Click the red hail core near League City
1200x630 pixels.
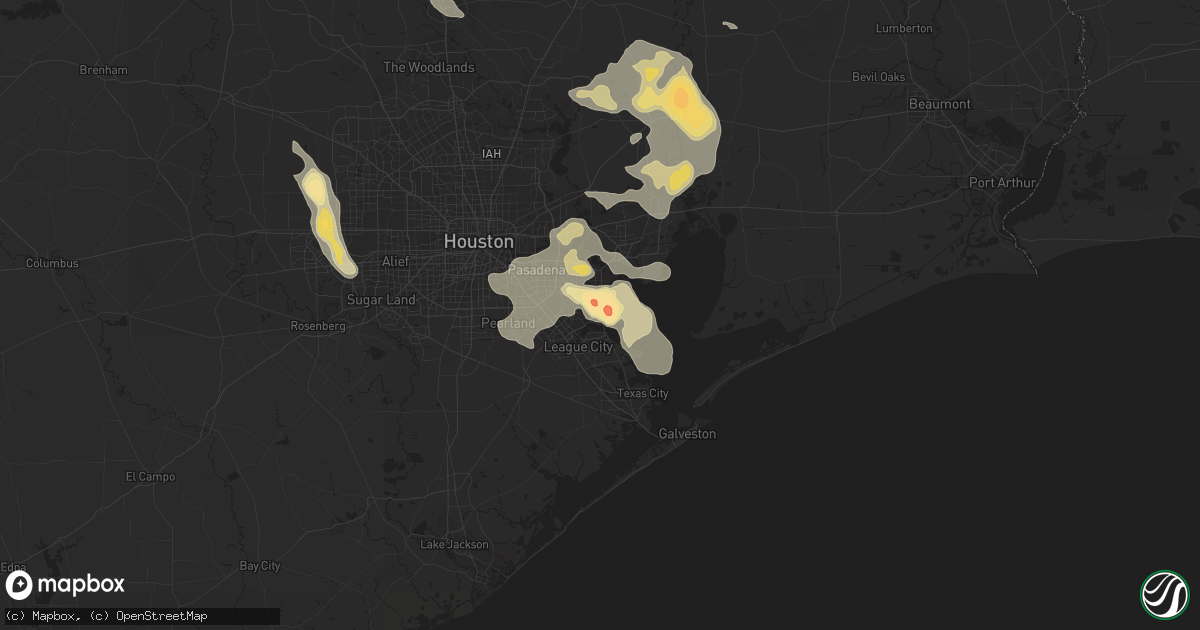[607, 311]
